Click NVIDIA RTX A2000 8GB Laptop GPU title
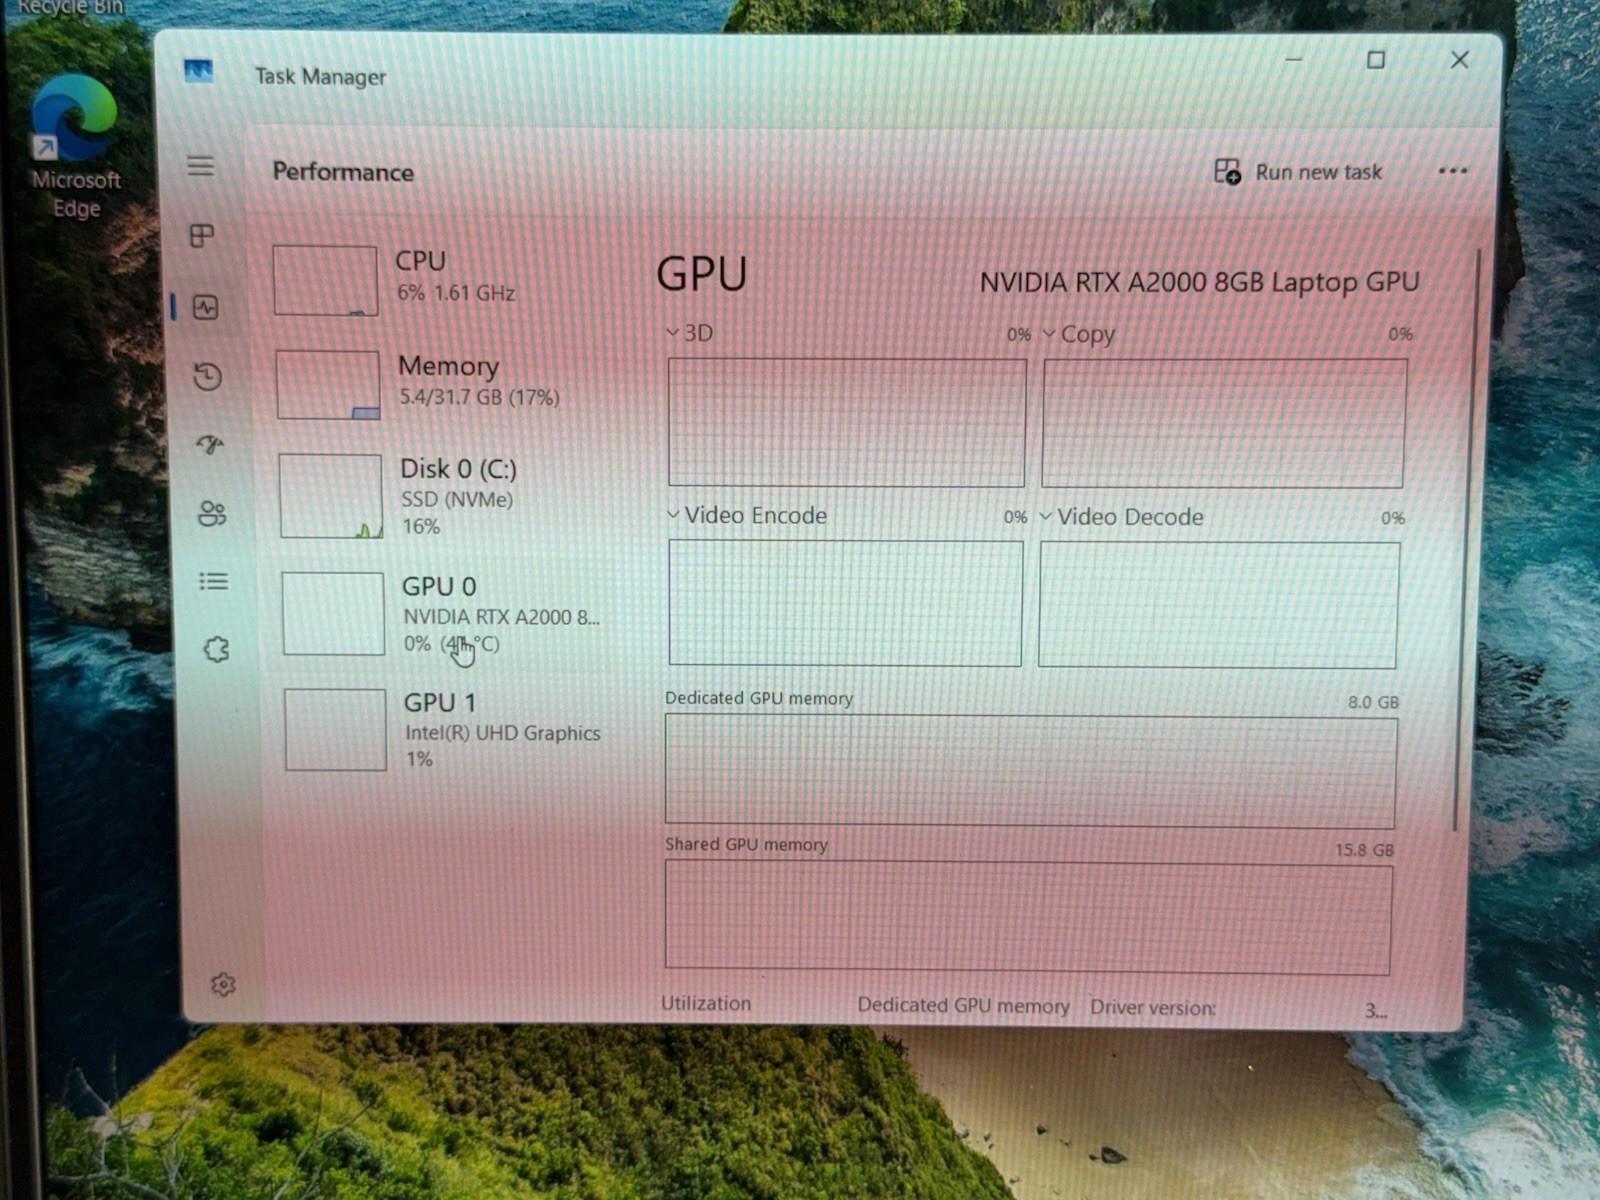 tap(1199, 283)
